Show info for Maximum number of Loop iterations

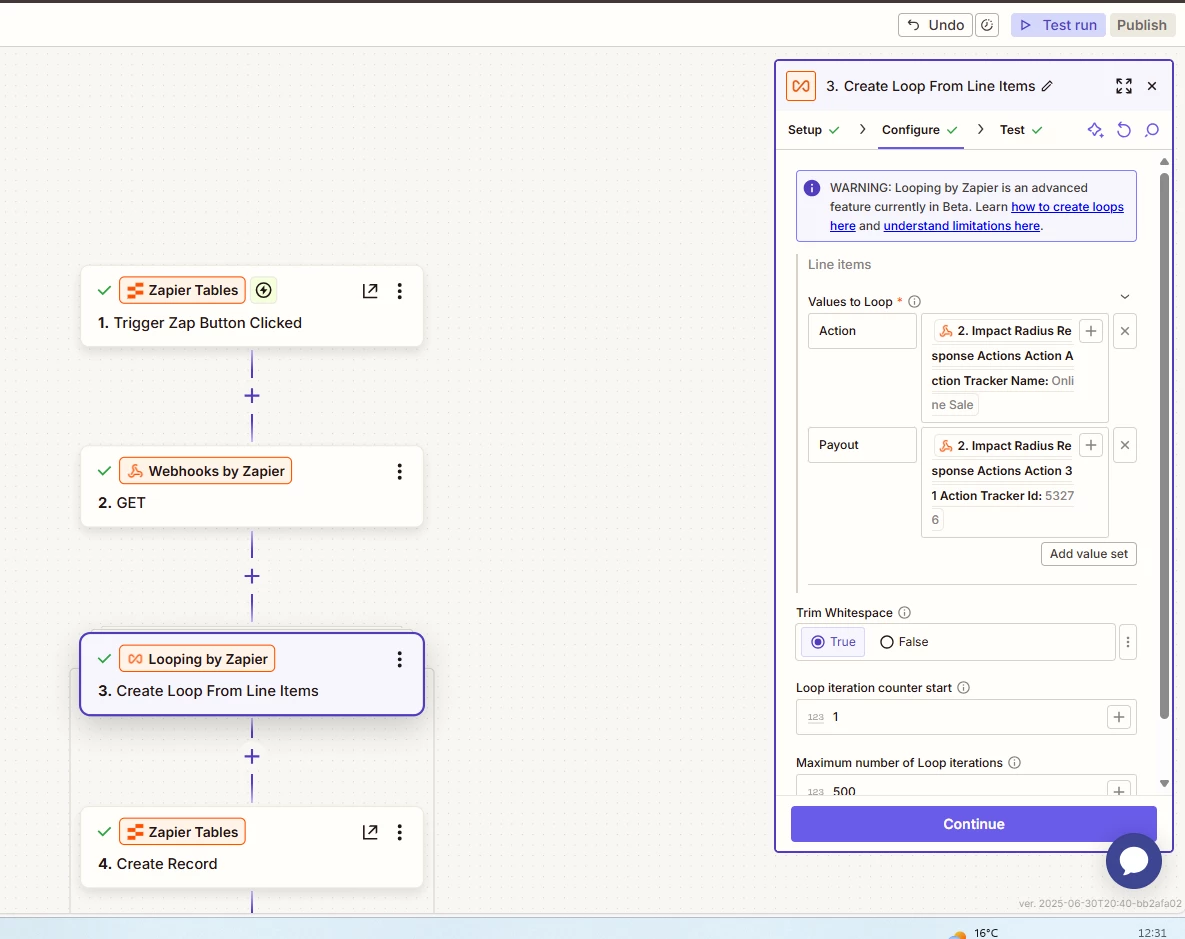[1015, 763]
